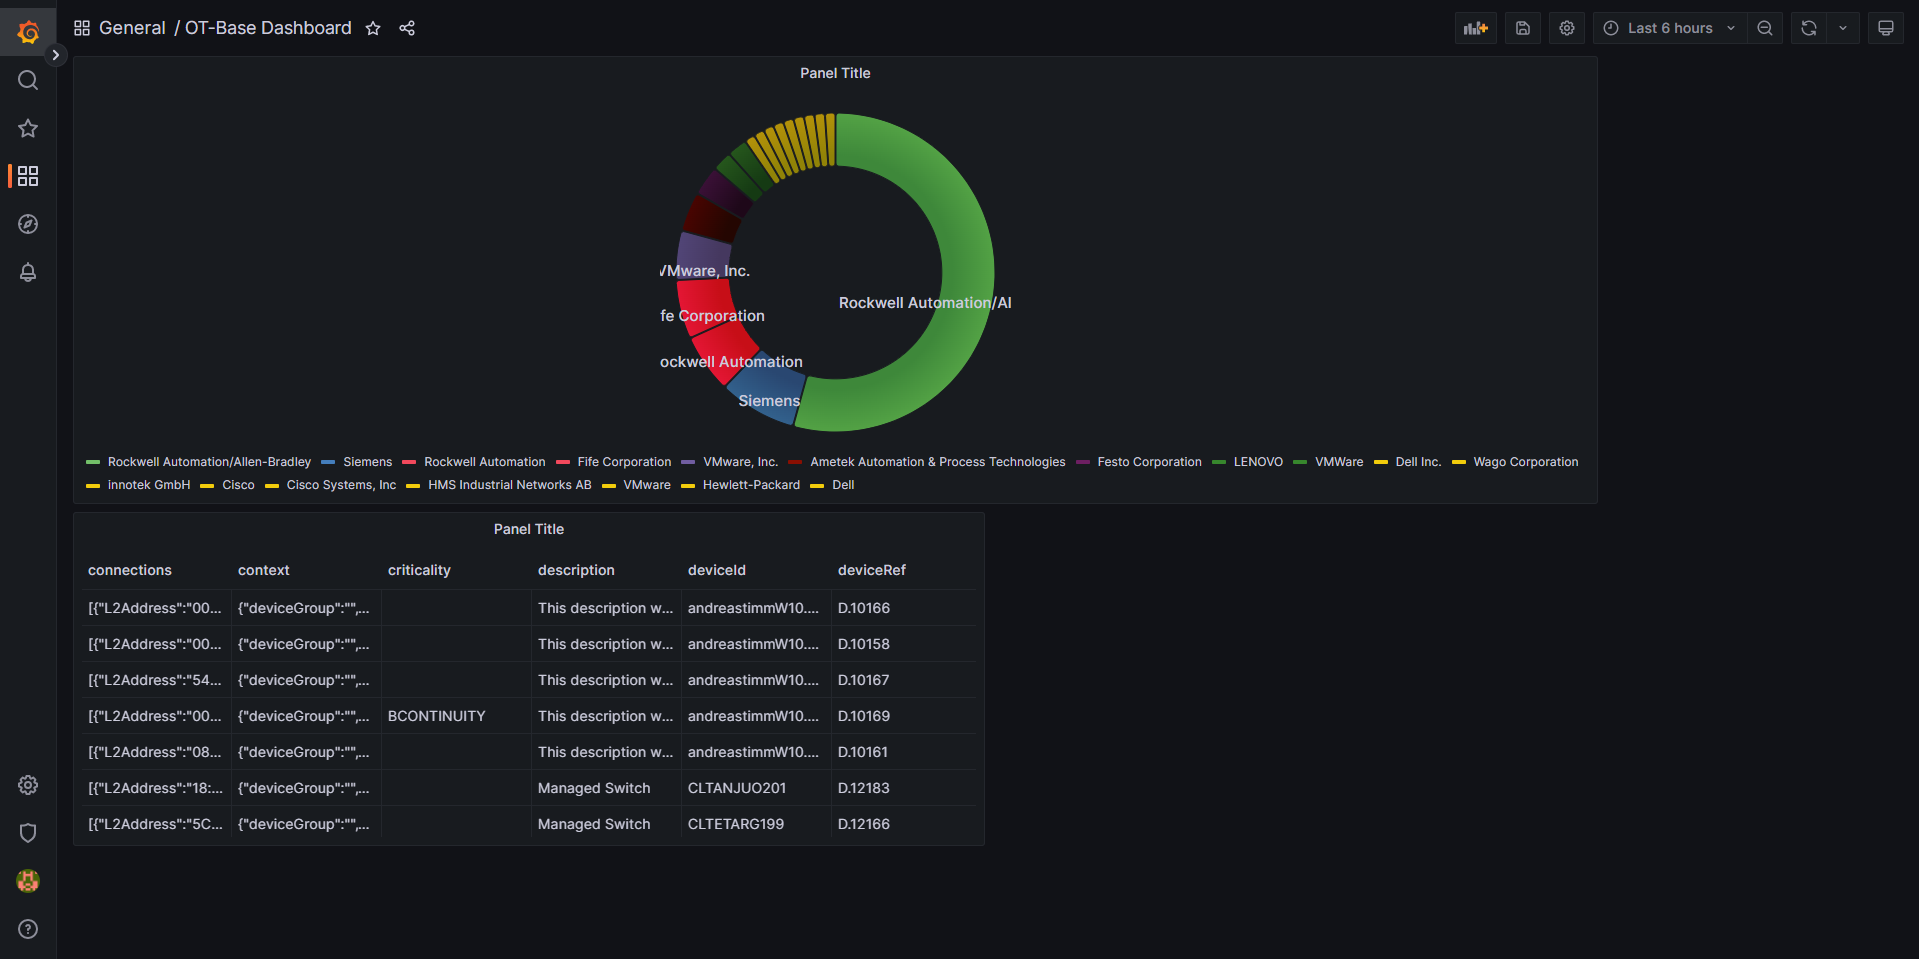This screenshot has height=959, width=1919.
Task: Toggle Ametek Automation & Process Technologies legend
Action: (x=938, y=462)
